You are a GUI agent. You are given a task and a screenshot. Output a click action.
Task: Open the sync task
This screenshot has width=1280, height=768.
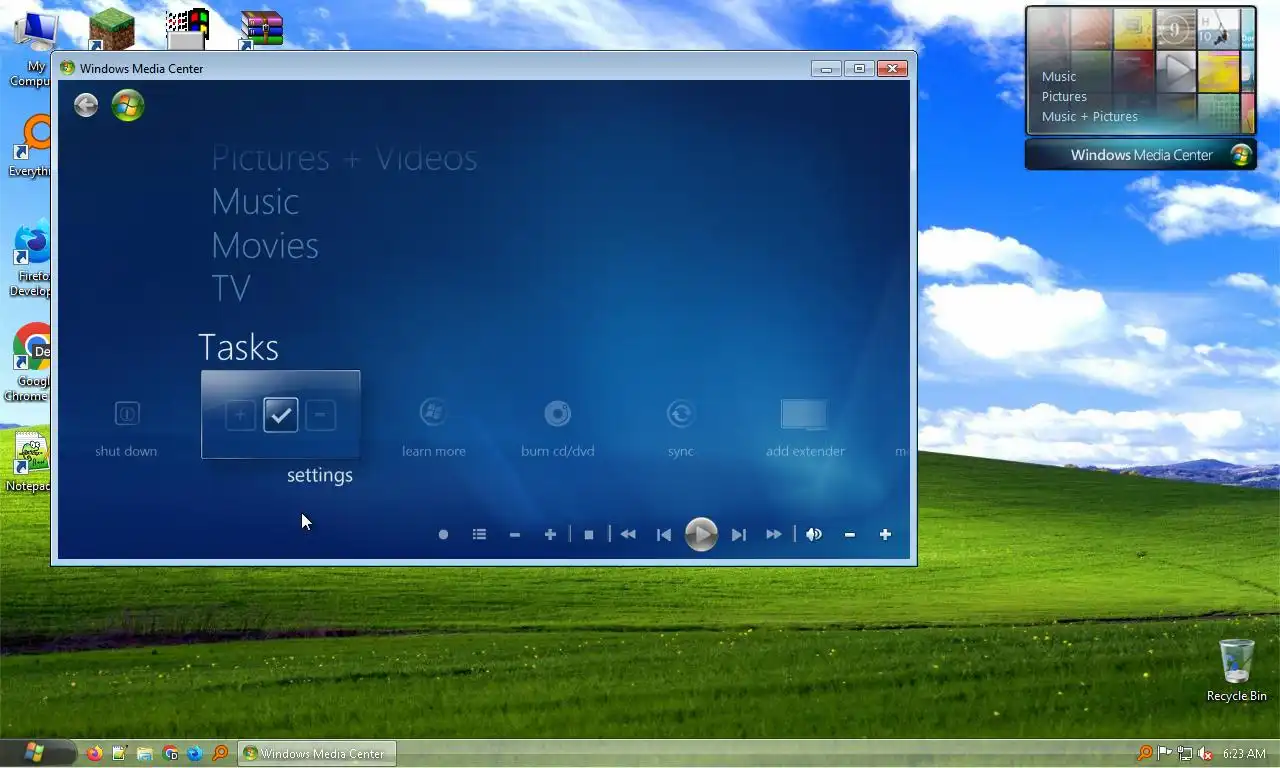click(681, 428)
